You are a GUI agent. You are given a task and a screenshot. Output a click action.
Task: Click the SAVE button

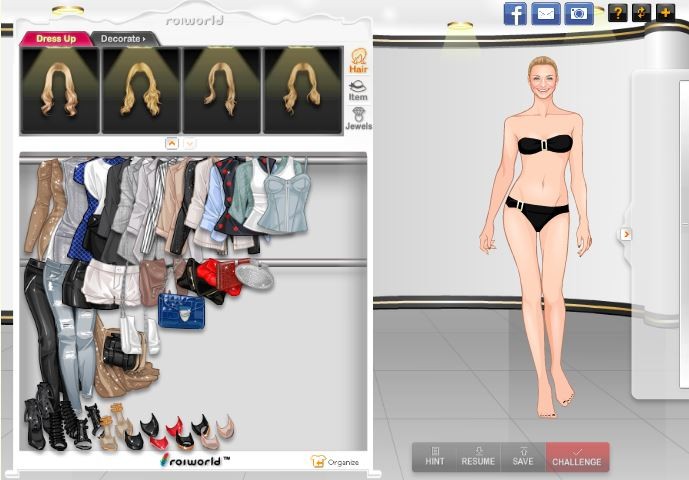(523, 456)
